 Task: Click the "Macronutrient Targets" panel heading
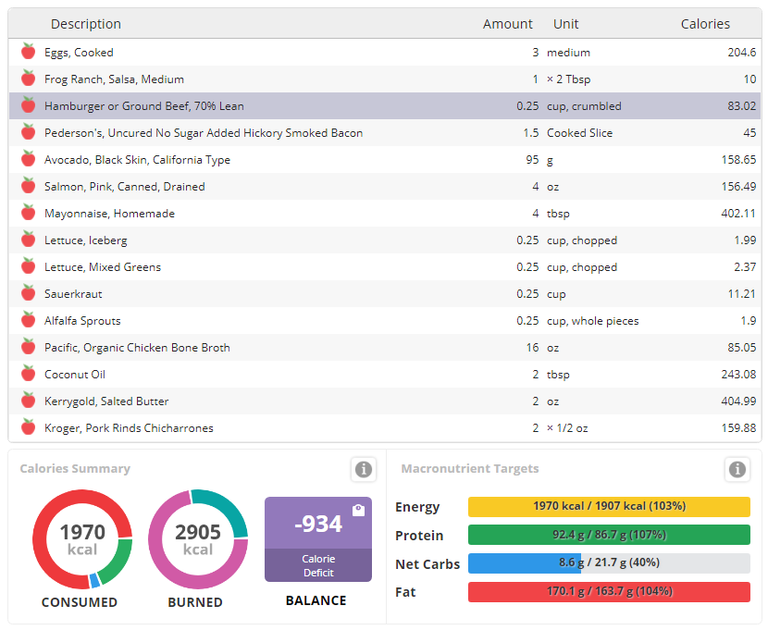coord(470,469)
